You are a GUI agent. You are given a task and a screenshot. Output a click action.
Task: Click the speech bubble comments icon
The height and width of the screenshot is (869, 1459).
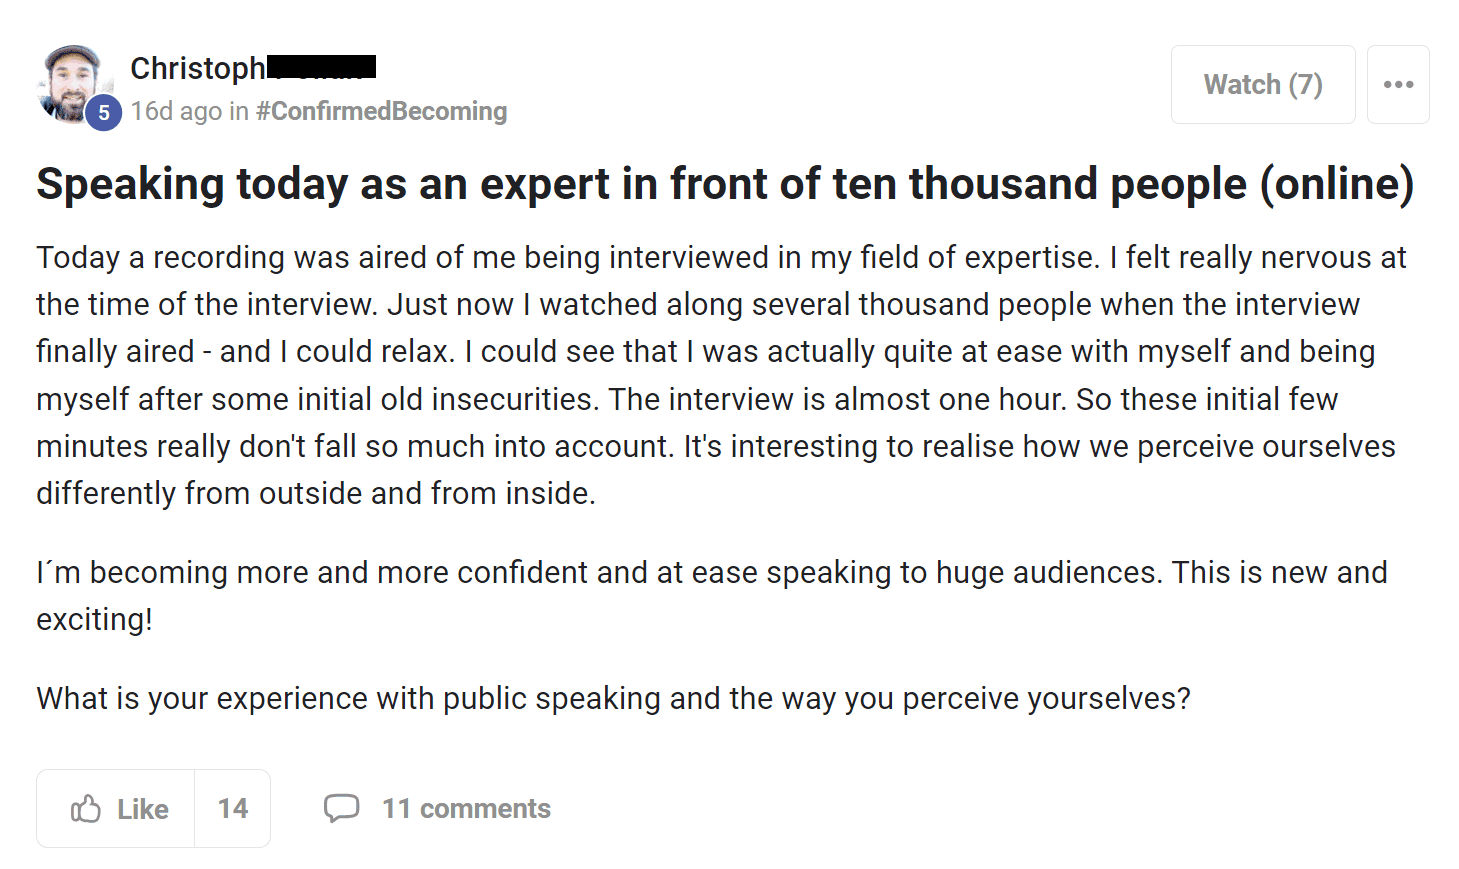click(341, 808)
